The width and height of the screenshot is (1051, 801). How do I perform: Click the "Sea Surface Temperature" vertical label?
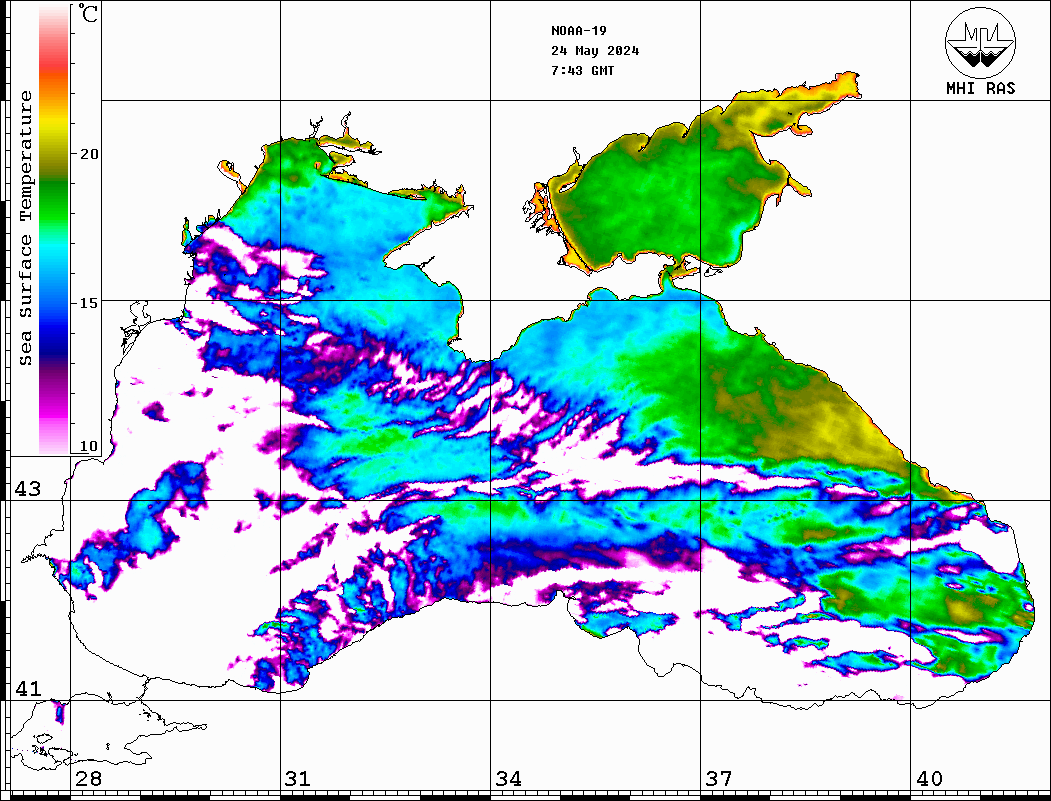tap(25, 228)
